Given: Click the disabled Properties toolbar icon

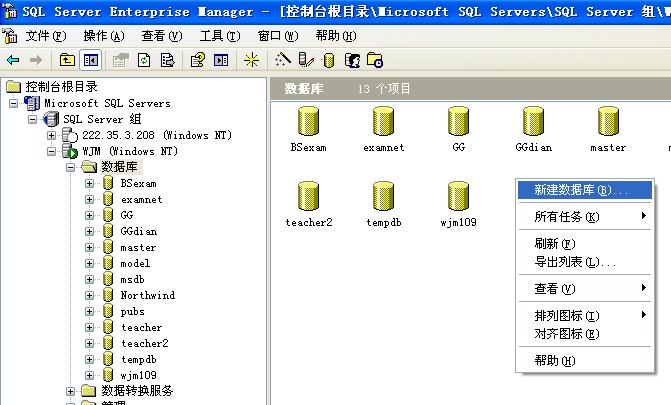Looking at the screenshot, I should [121, 60].
